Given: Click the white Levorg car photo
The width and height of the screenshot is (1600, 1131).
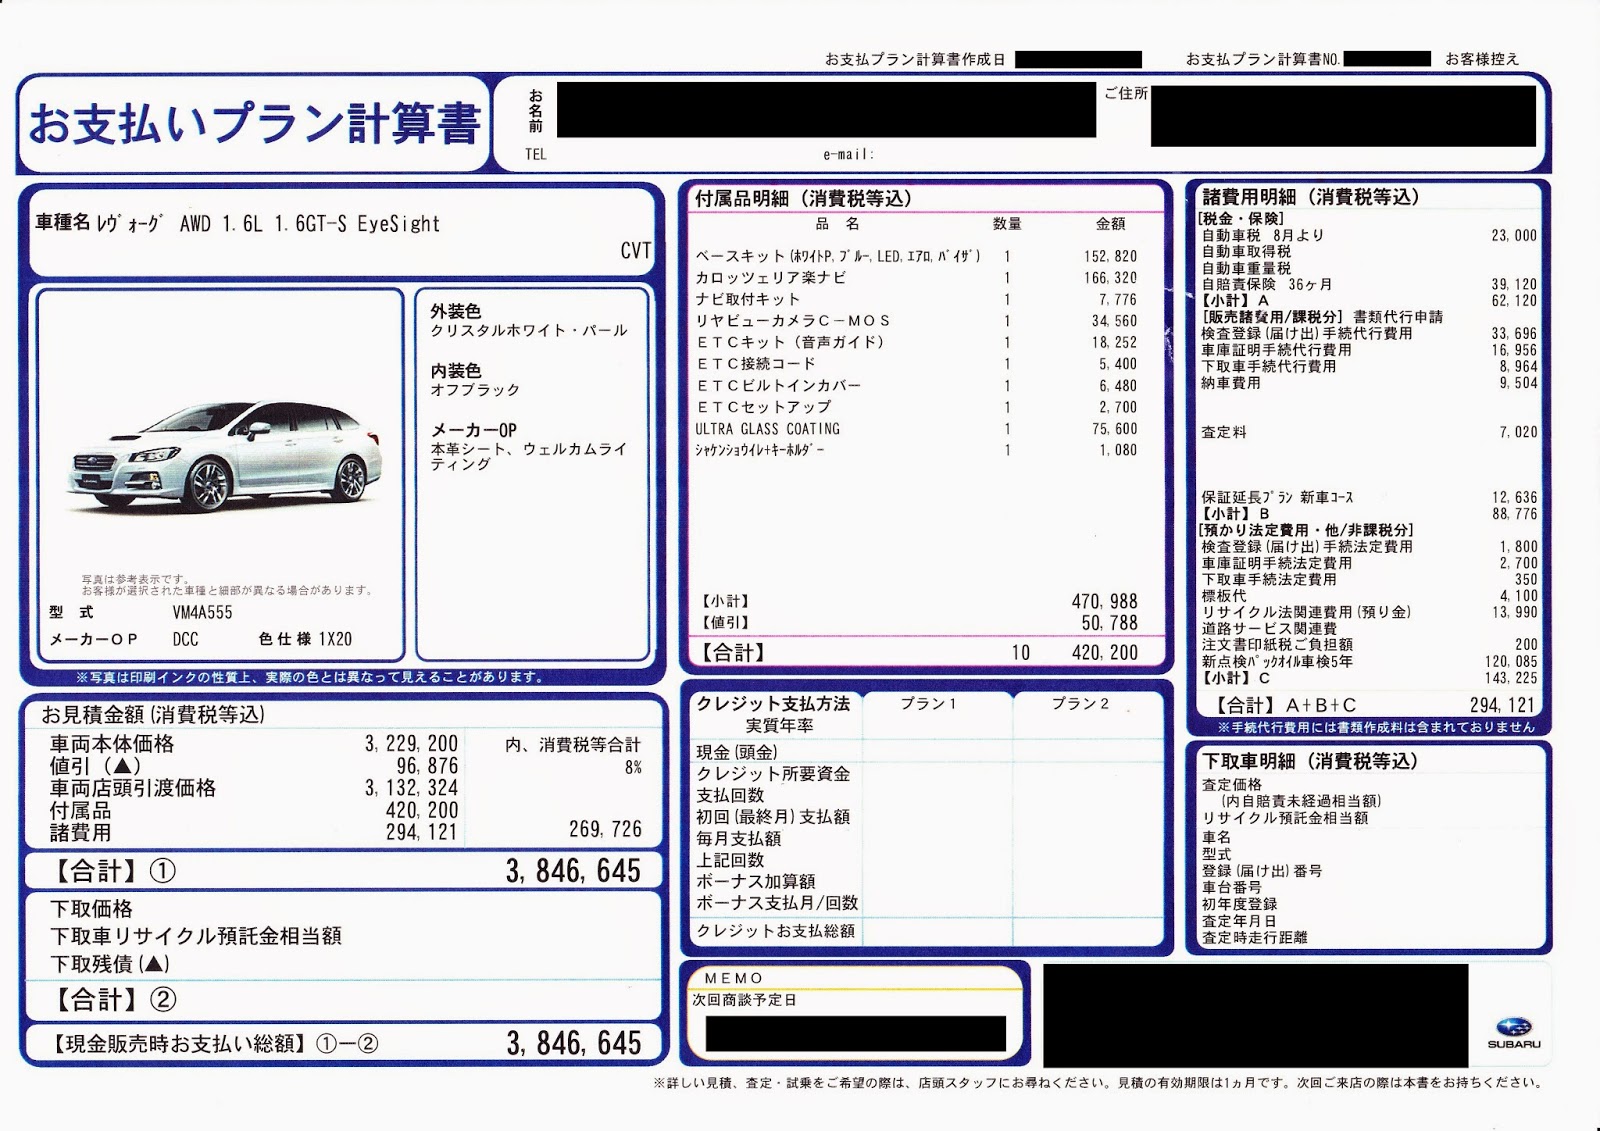Looking at the screenshot, I should (226, 455).
